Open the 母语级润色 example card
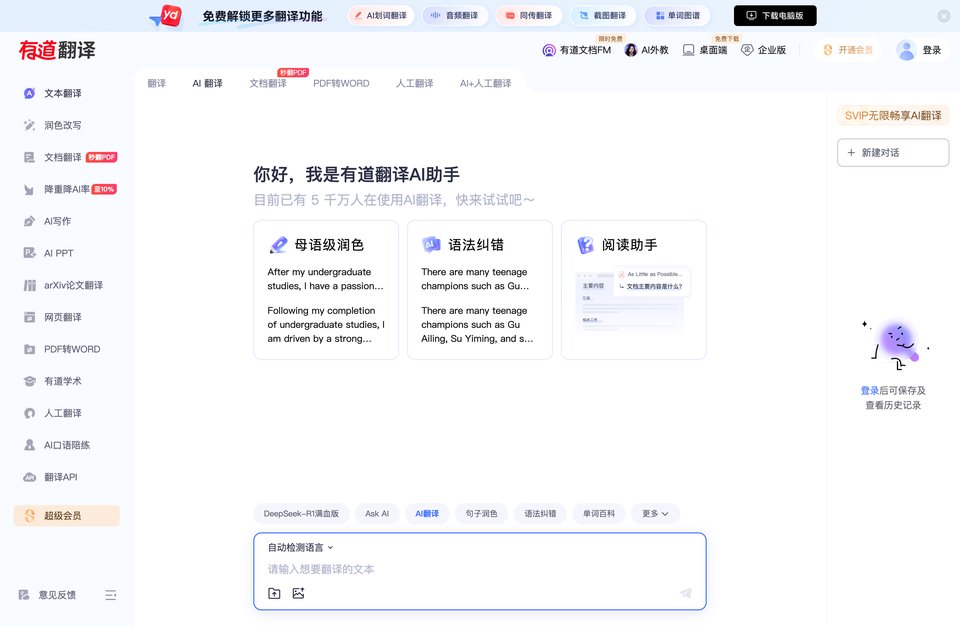 point(326,290)
